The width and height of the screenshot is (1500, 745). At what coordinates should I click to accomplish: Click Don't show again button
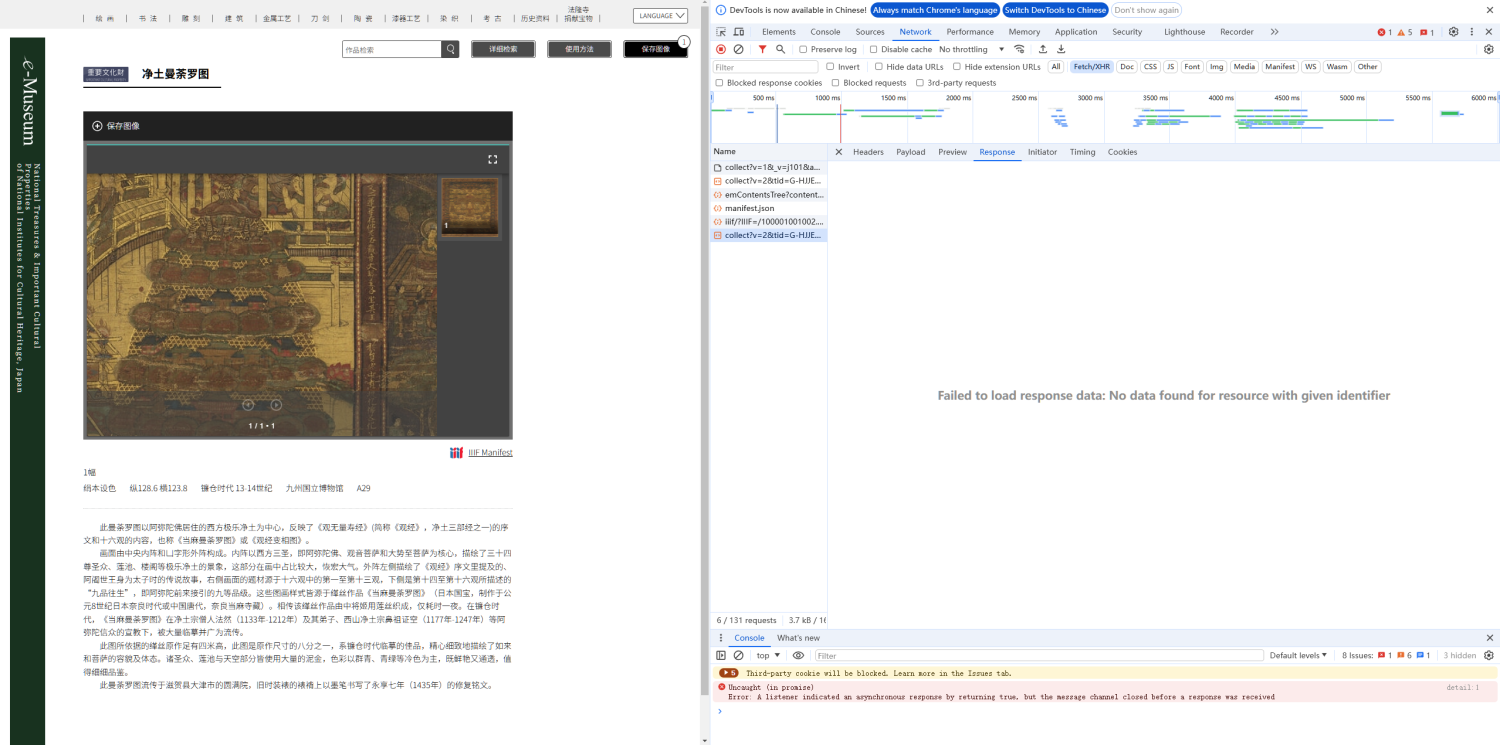(1147, 10)
